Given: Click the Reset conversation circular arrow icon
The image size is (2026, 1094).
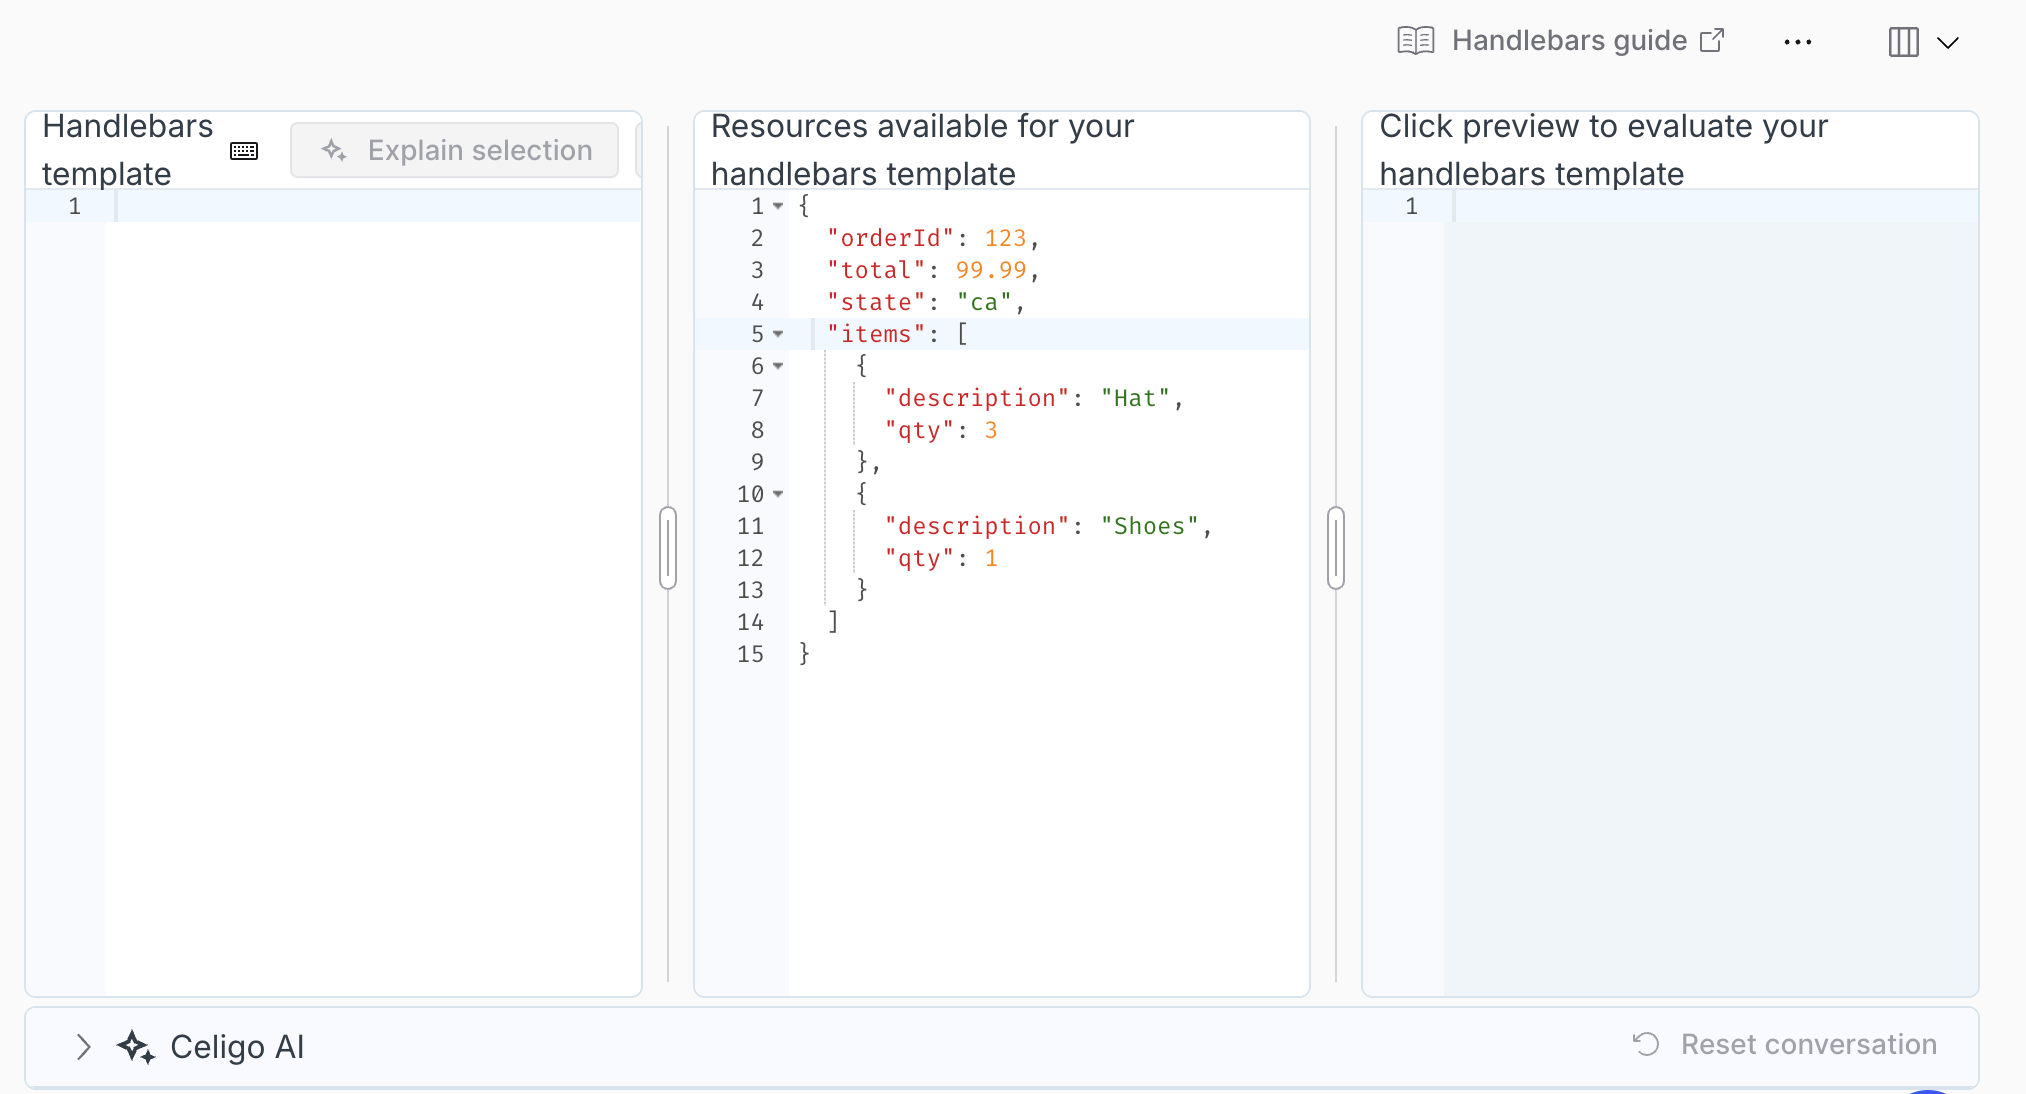Looking at the screenshot, I should (x=1646, y=1044).
